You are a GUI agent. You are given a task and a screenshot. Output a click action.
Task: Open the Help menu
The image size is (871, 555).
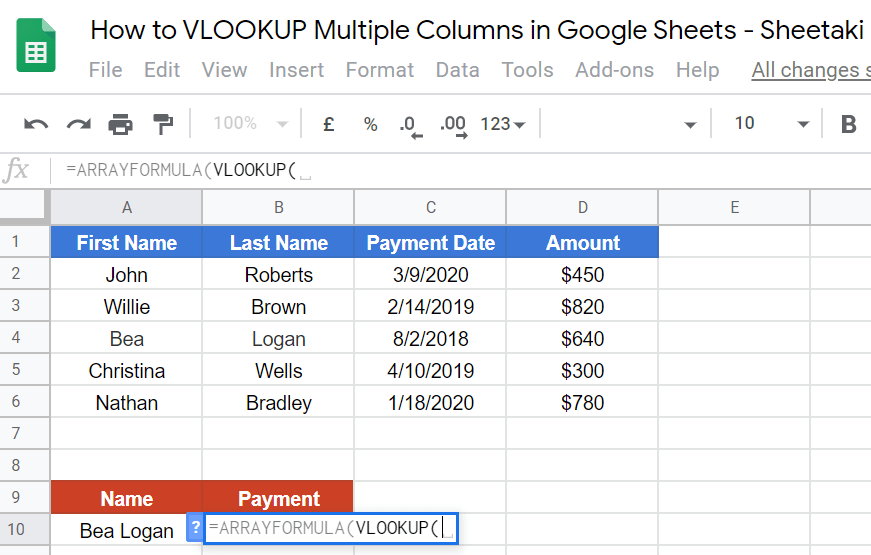tap(698, 70)
